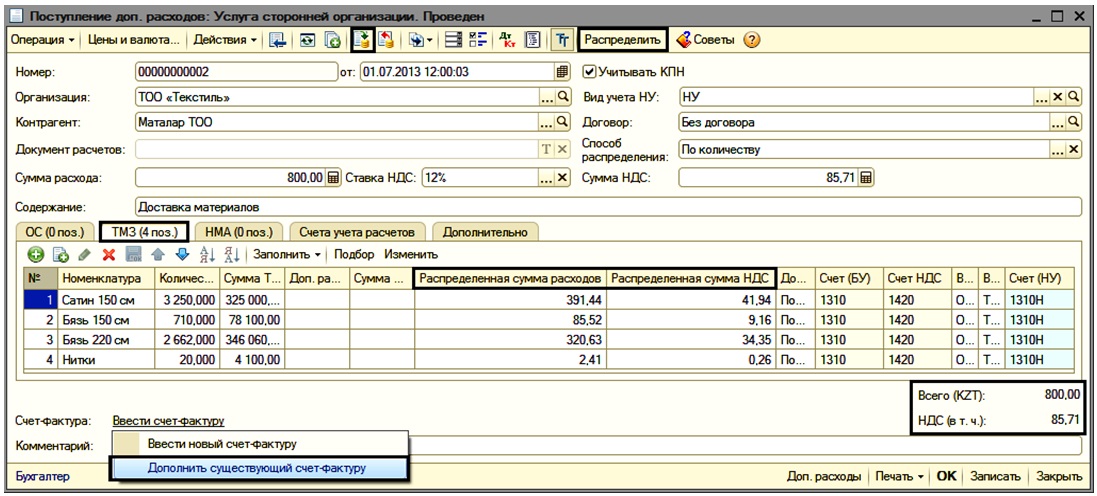This screenshot has height=496, width=1097.
Task: Select Дополнить существующий счет-фактуру menu item
Action: tap(256, 467)
